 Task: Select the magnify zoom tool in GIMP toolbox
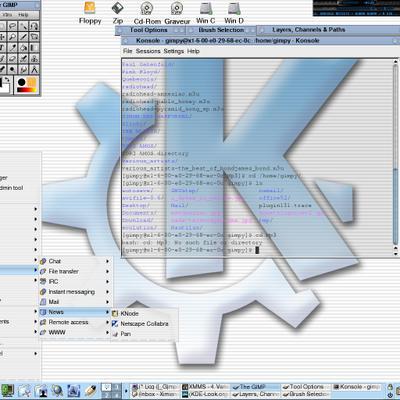(12, 37)
